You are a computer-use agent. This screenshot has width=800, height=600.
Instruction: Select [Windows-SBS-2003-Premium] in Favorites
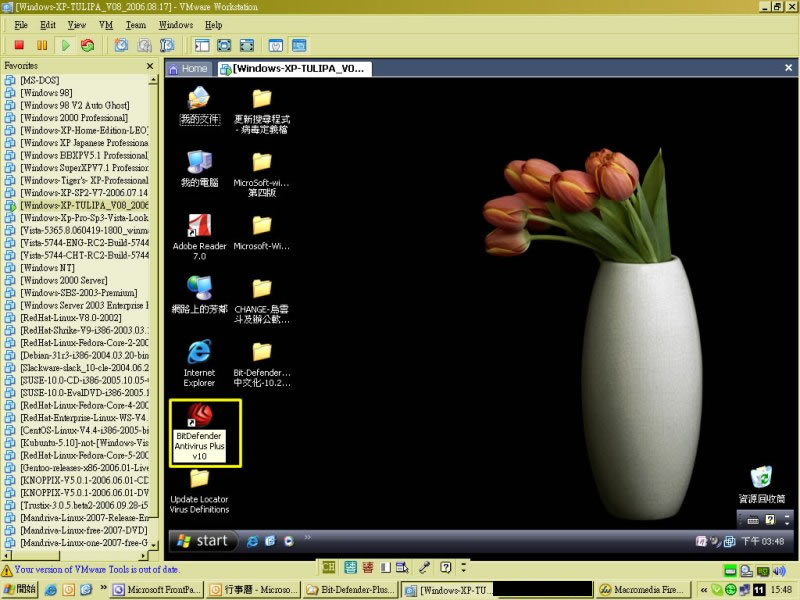click(x=79, y=293)
